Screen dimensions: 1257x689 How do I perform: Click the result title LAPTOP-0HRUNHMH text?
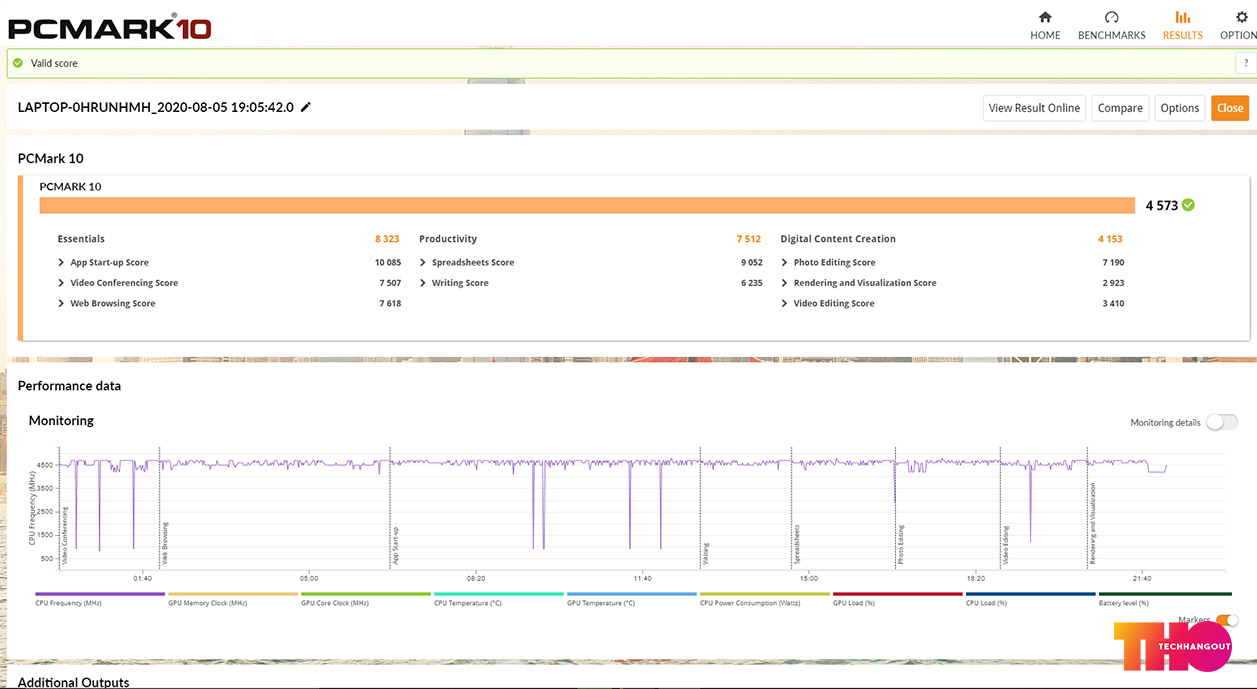pyautogui.click(x=156, y=107)
